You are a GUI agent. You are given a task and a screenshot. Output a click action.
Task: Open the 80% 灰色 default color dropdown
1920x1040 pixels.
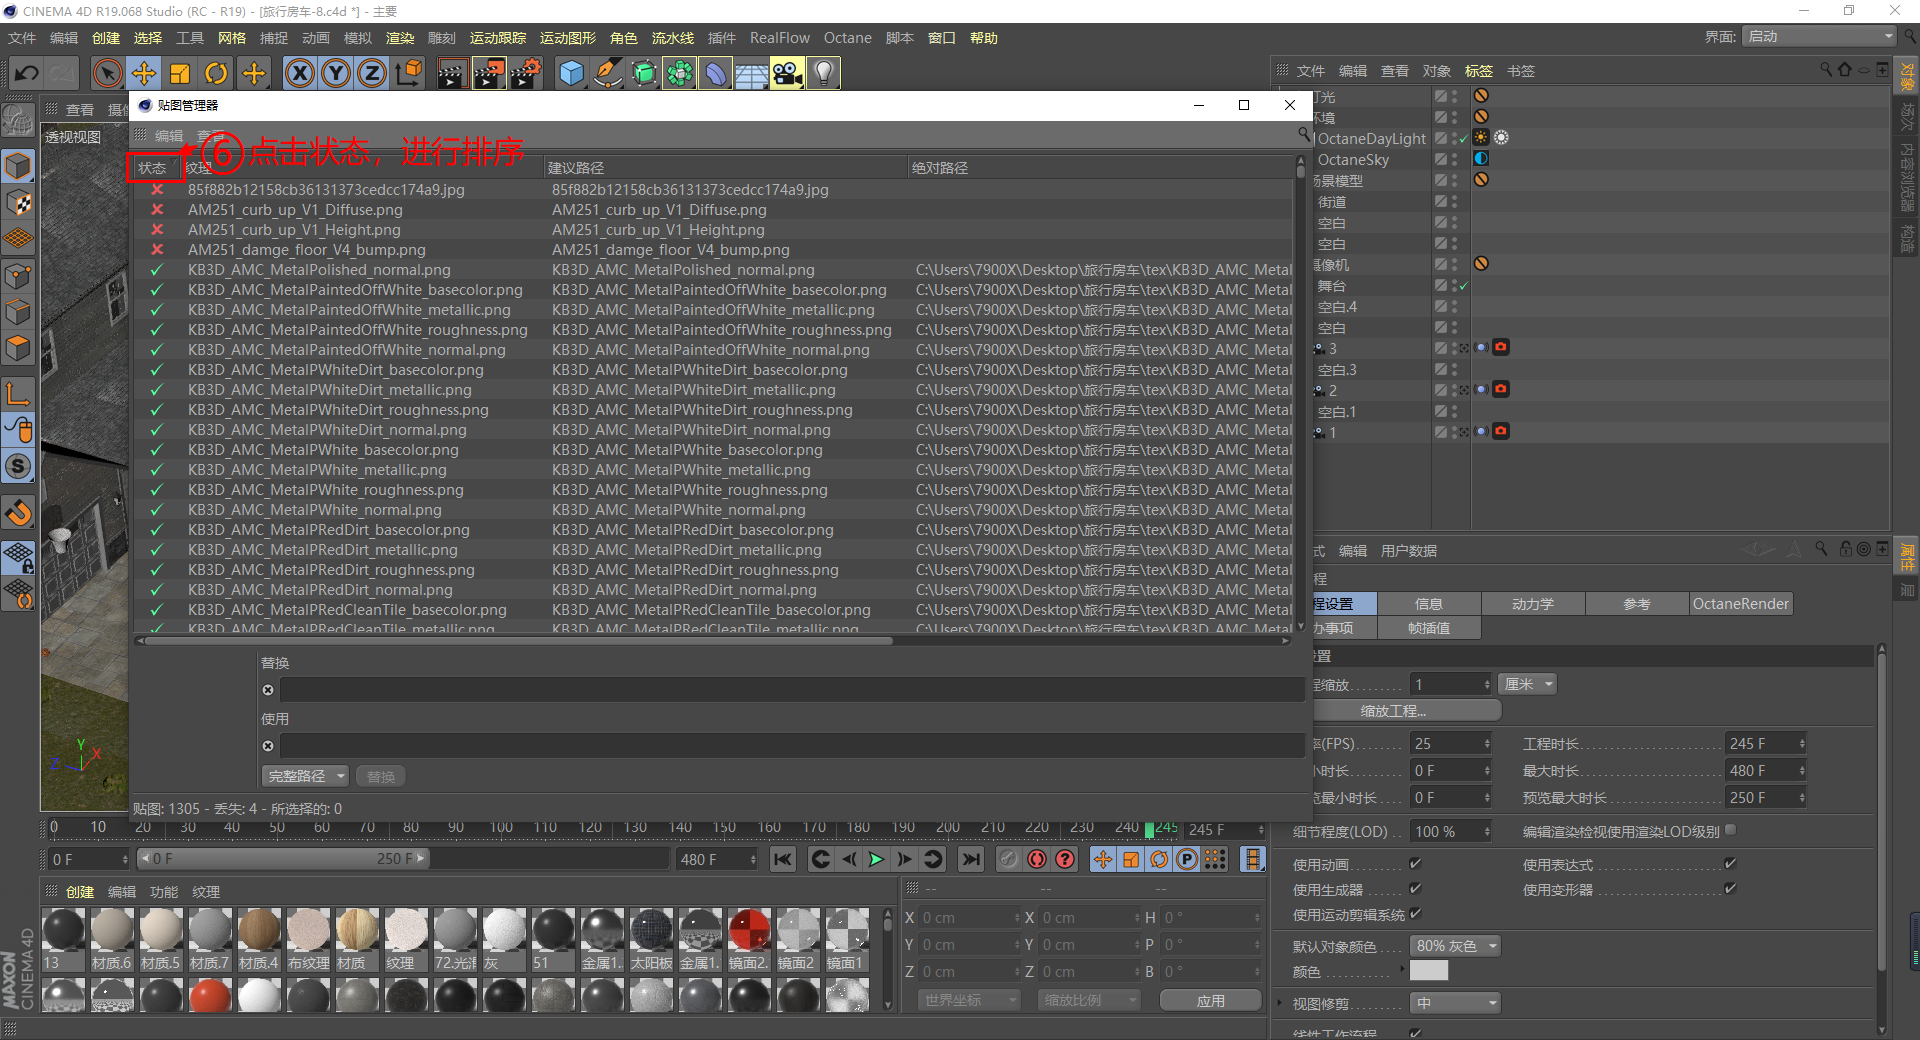pyautogui.click(x=1456, y=946)
